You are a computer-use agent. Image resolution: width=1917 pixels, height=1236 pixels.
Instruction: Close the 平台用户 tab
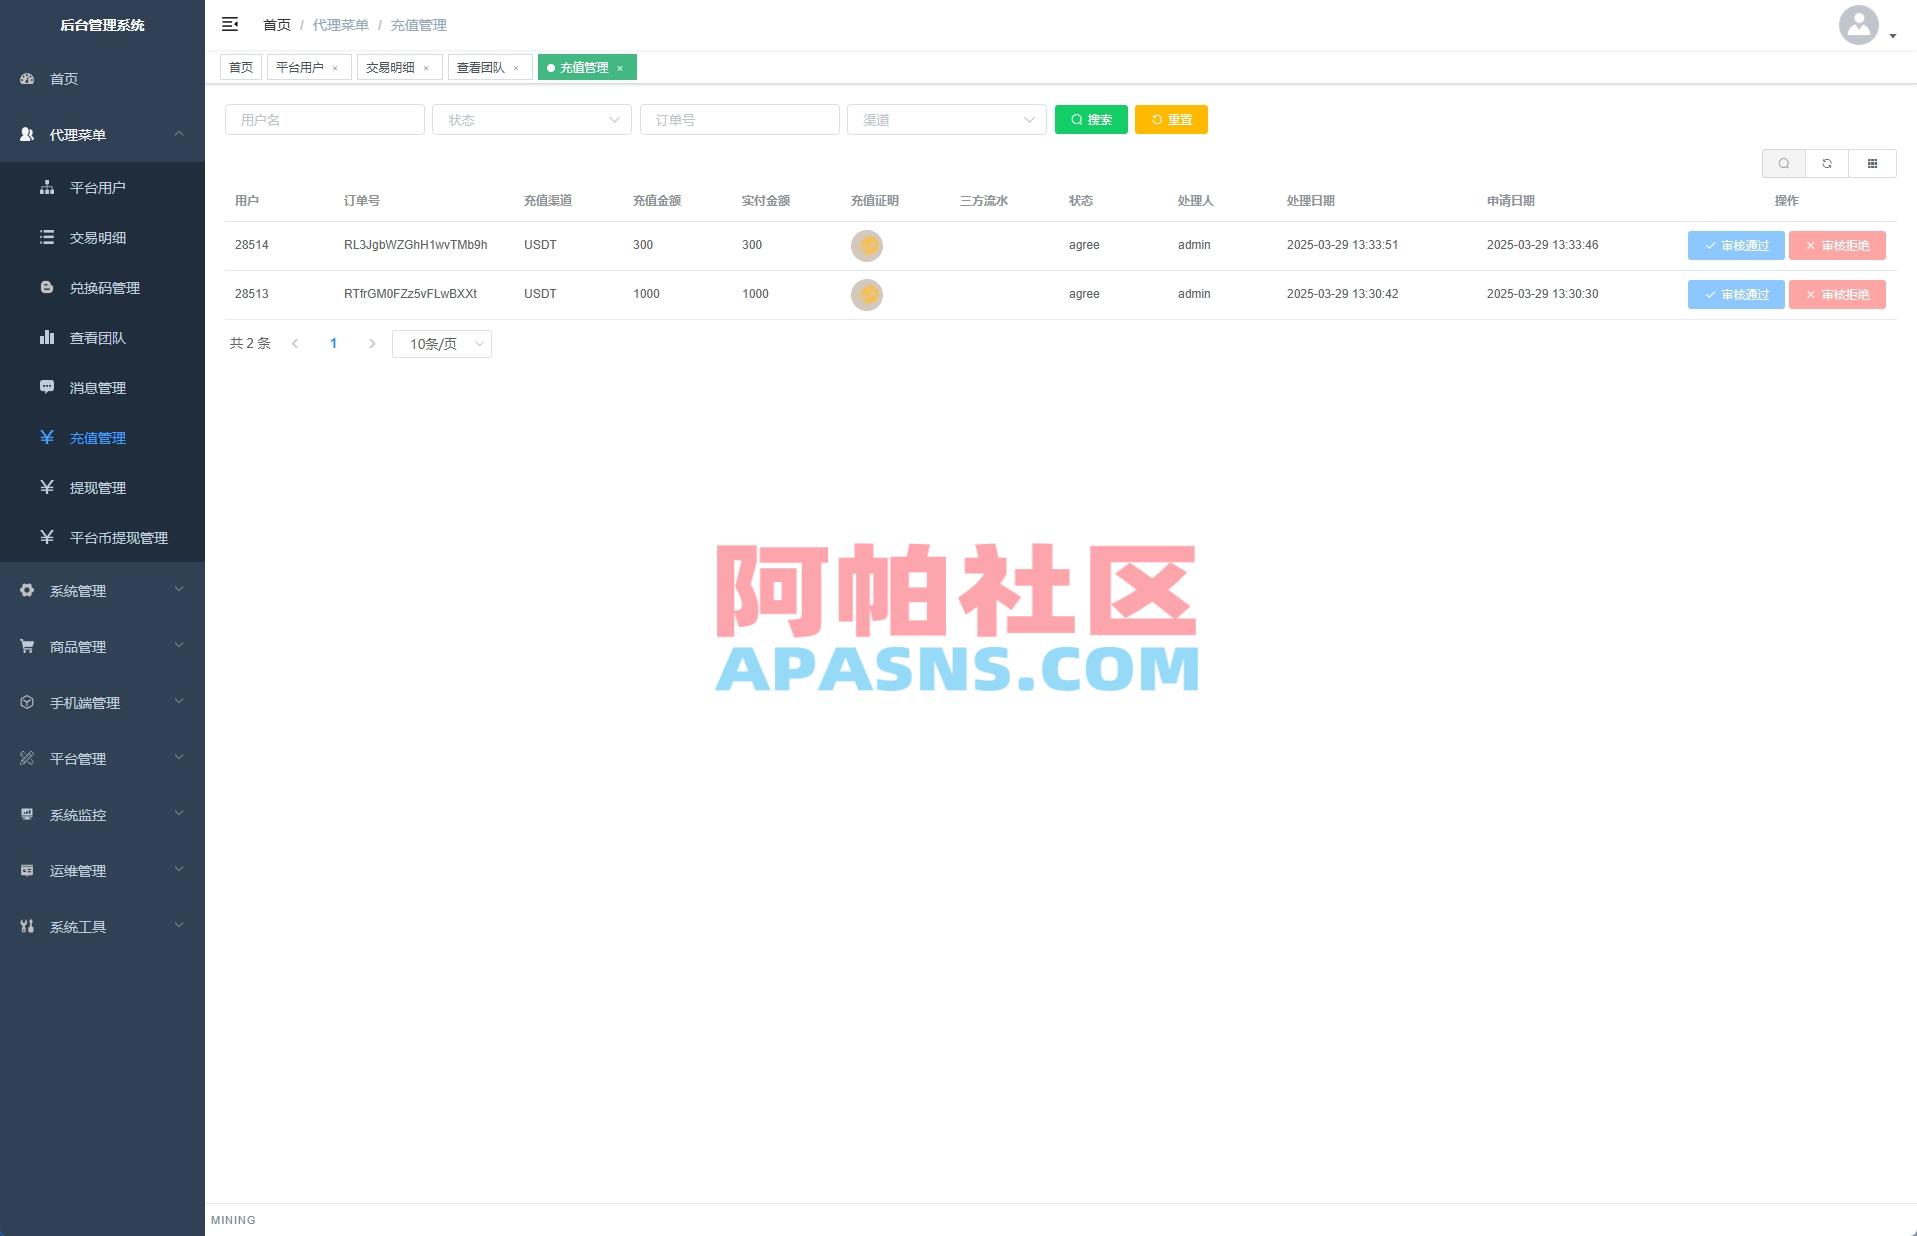pyautogui.click(x=337, y=67)
